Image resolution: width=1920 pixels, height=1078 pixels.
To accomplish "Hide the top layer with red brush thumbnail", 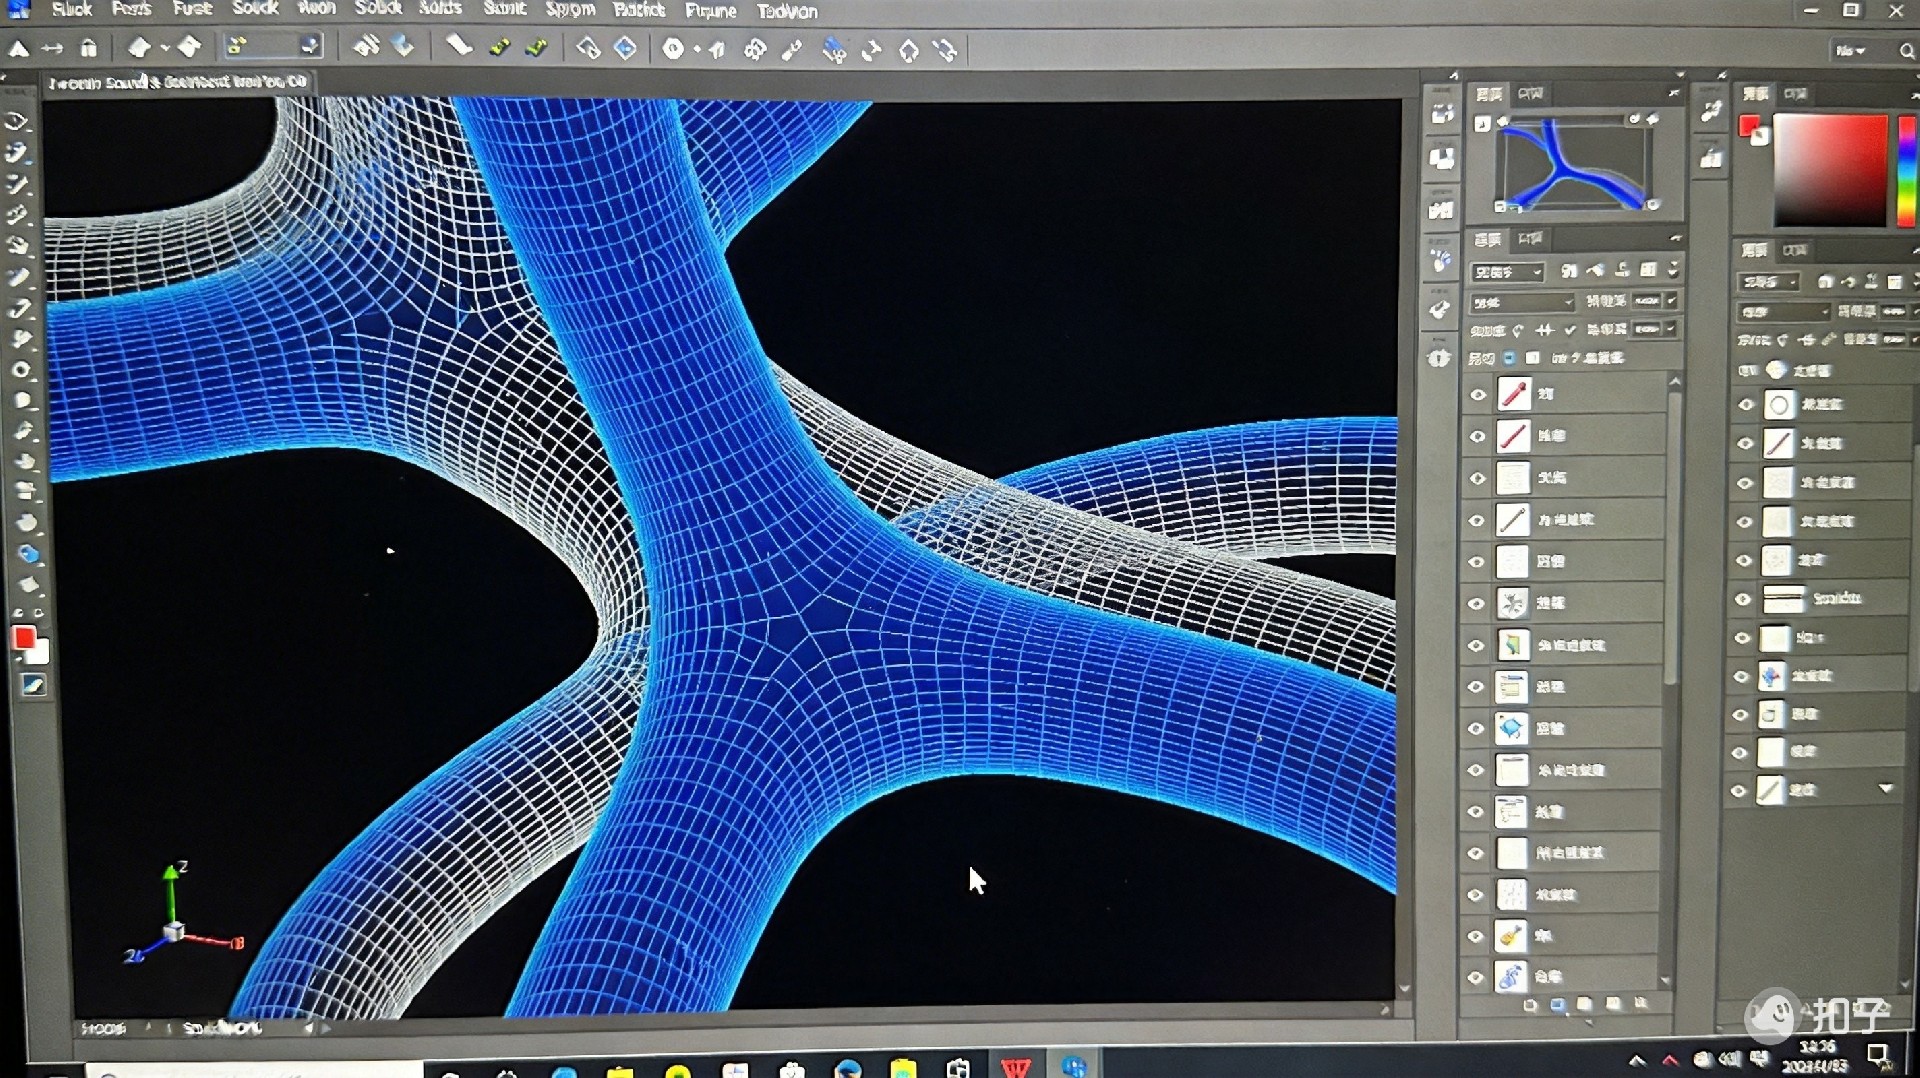I will click(x=1478, y=394).
